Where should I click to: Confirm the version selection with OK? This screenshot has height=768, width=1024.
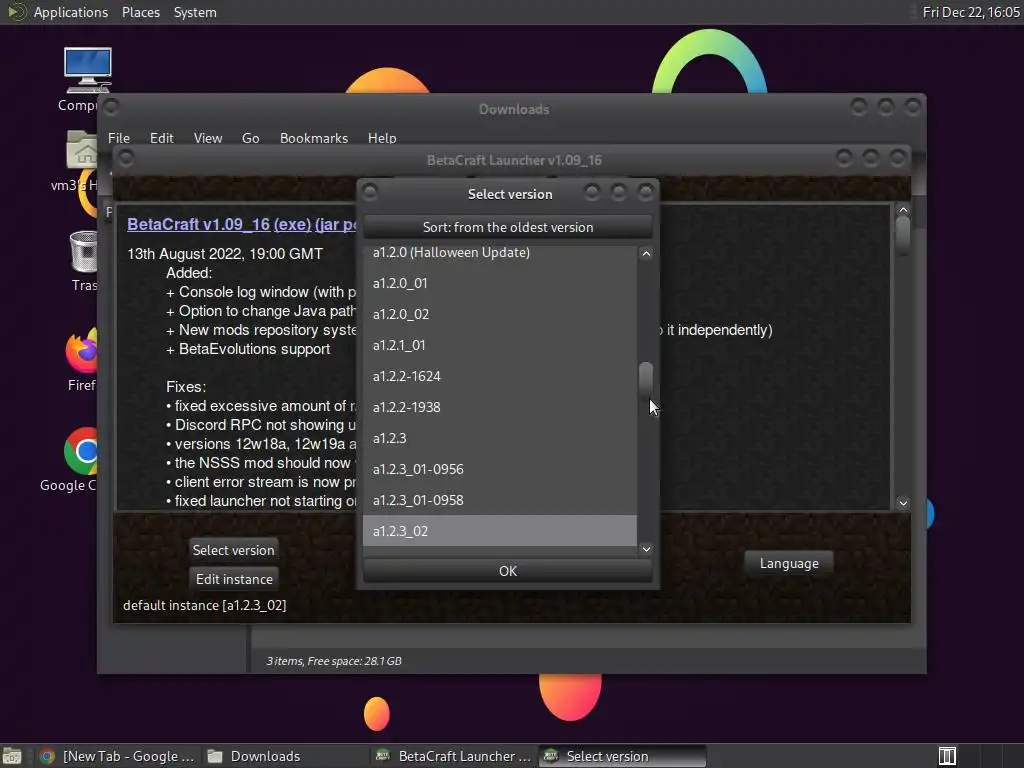[x=507, y=571]
